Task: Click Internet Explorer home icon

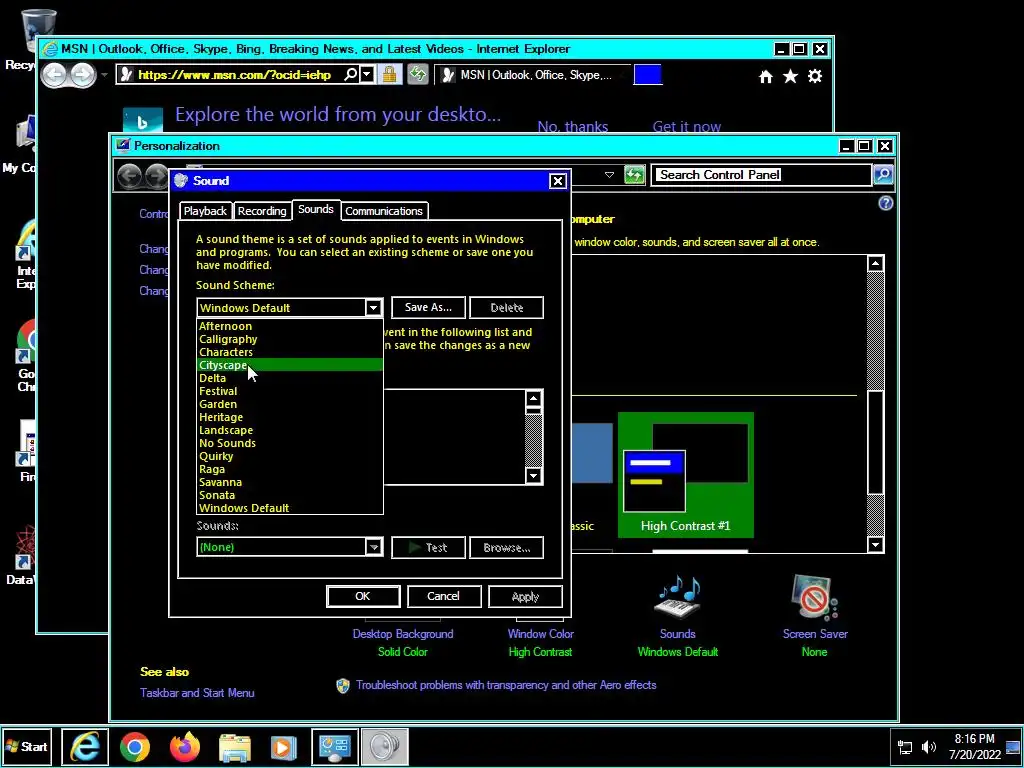Action: [x=766, y=76]
